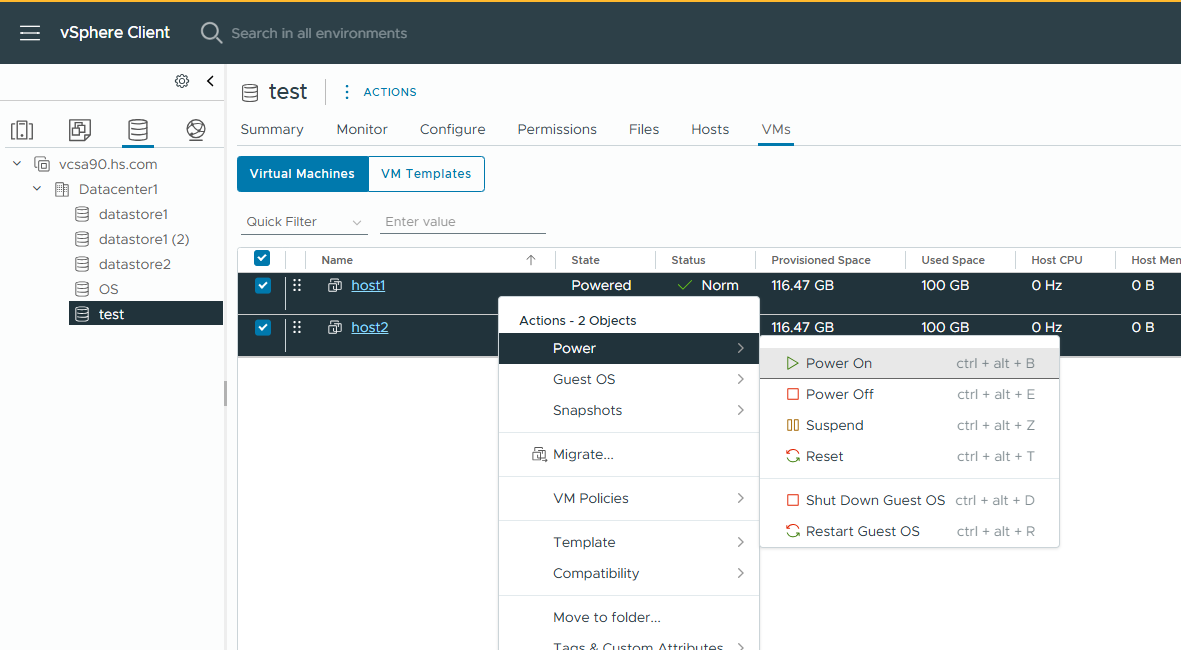Switch to Storage view icon
This screenshot has height=650, width=1181.
[x=138, y=130]
